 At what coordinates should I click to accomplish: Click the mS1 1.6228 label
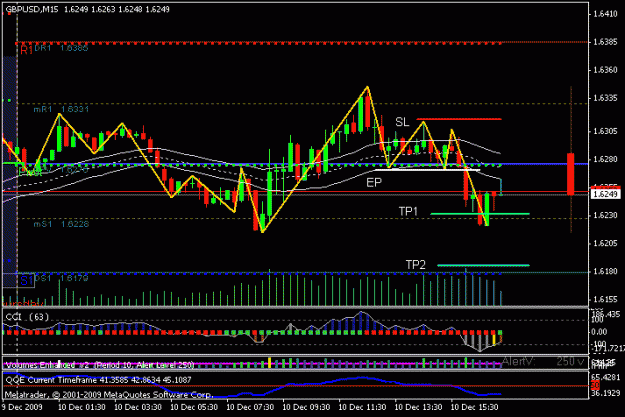click(61, 224)
